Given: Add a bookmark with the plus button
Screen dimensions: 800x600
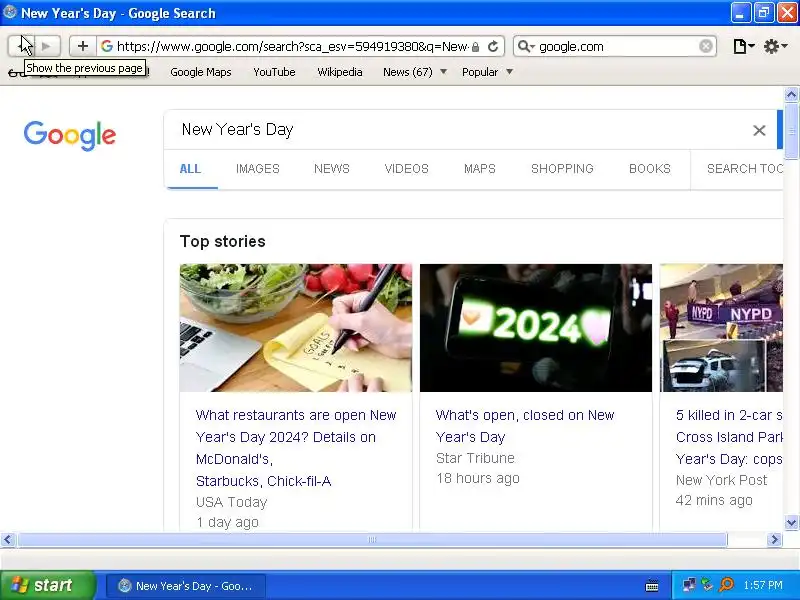Looking at the screenshot, I should [83, 46].
